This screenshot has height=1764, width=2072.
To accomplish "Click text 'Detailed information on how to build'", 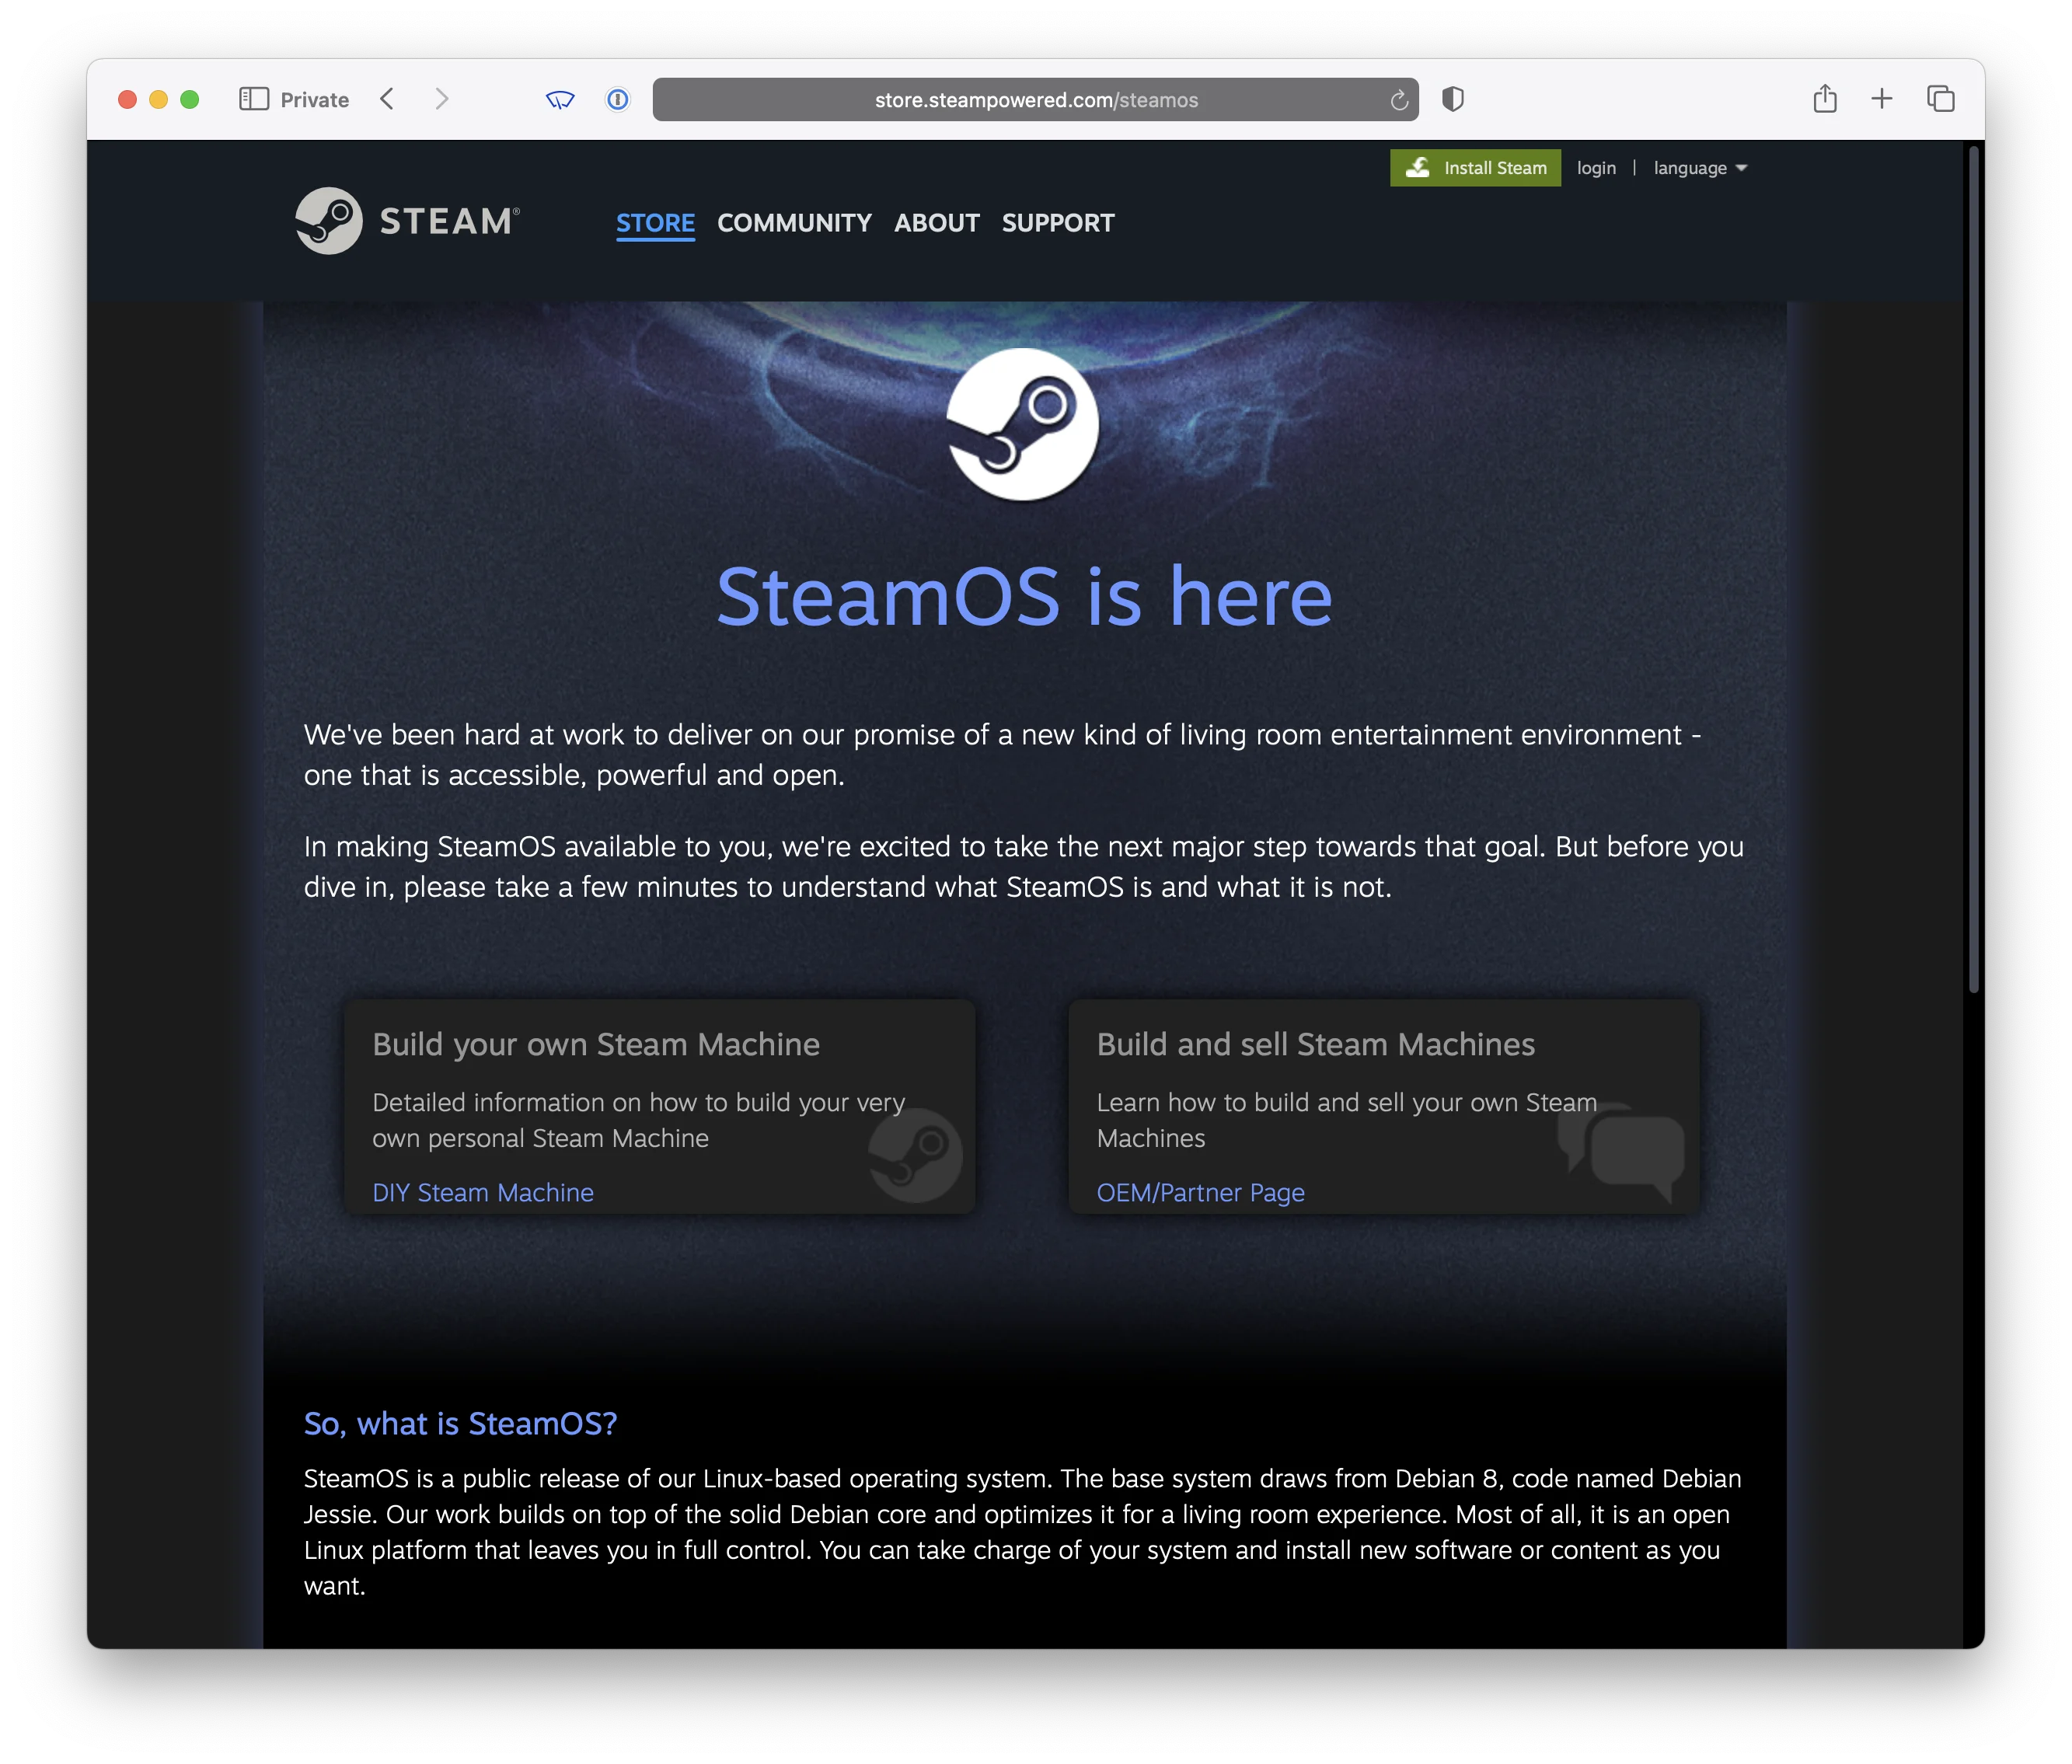I will coord(638,1120).
